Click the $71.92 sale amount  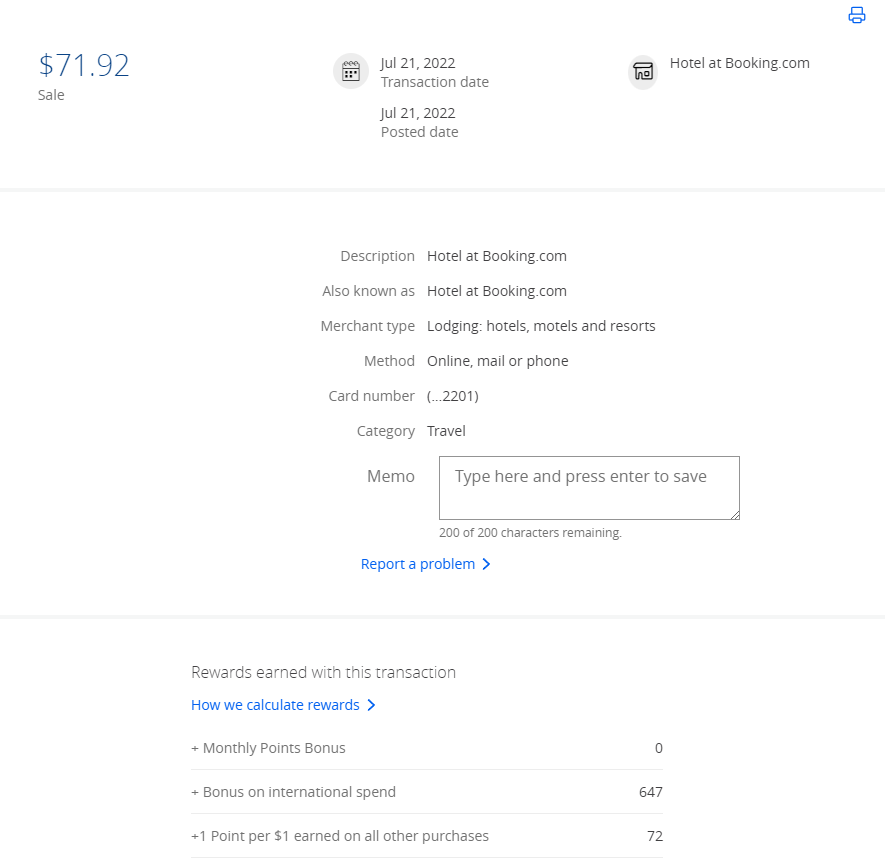click(84, 65)
